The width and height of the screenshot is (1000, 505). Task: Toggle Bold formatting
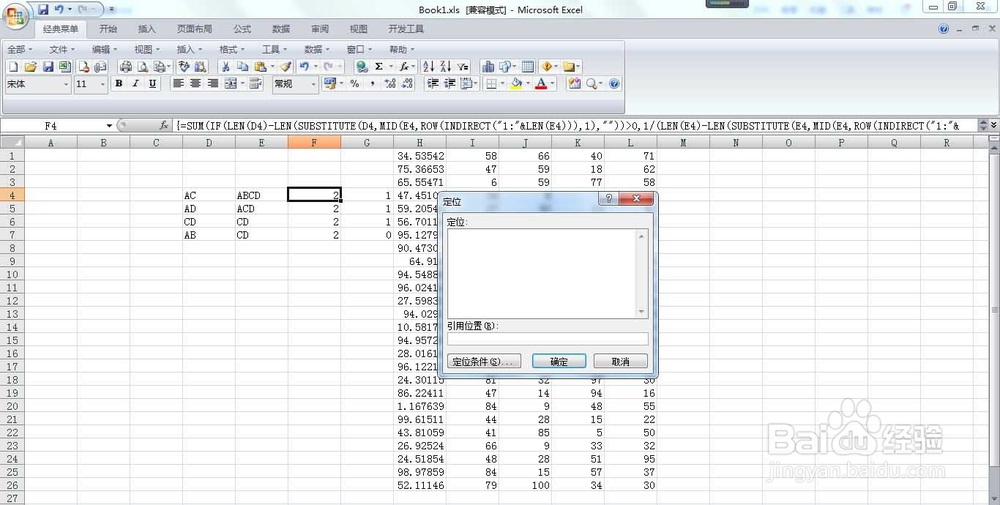click(x=119, y=84)
